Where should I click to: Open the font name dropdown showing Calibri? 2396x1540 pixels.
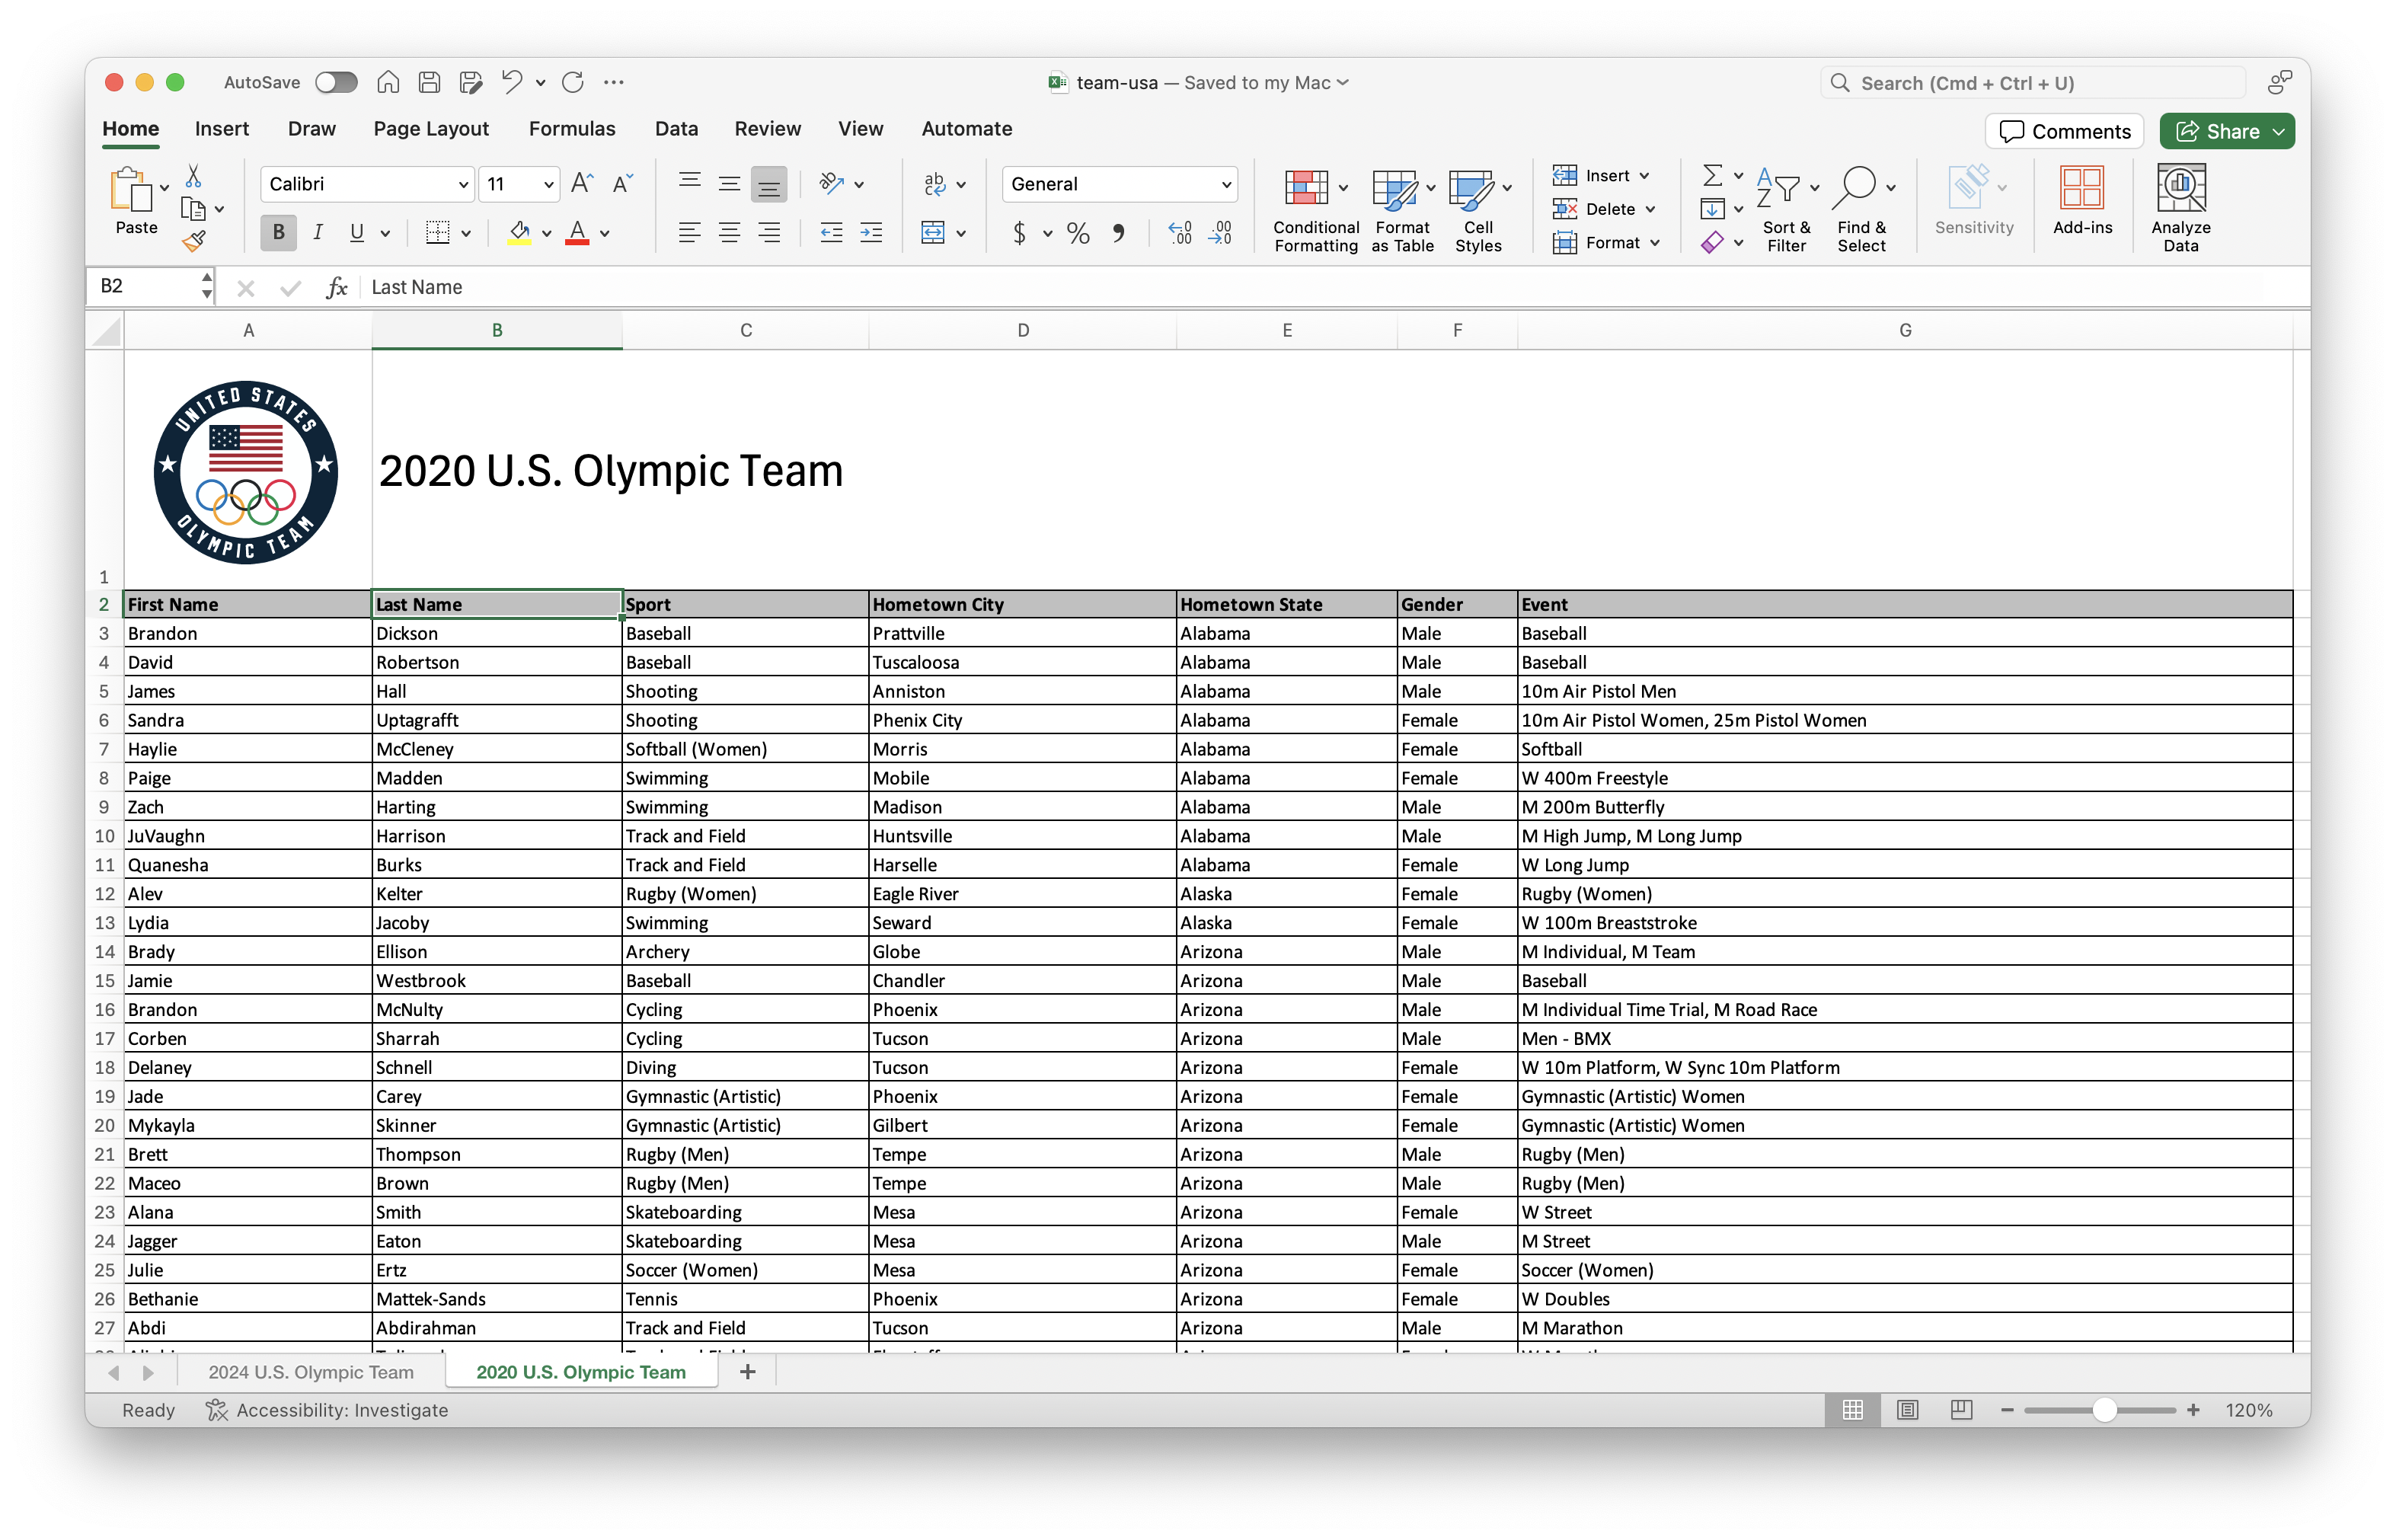pyautogui.click(x=463, y=184)
